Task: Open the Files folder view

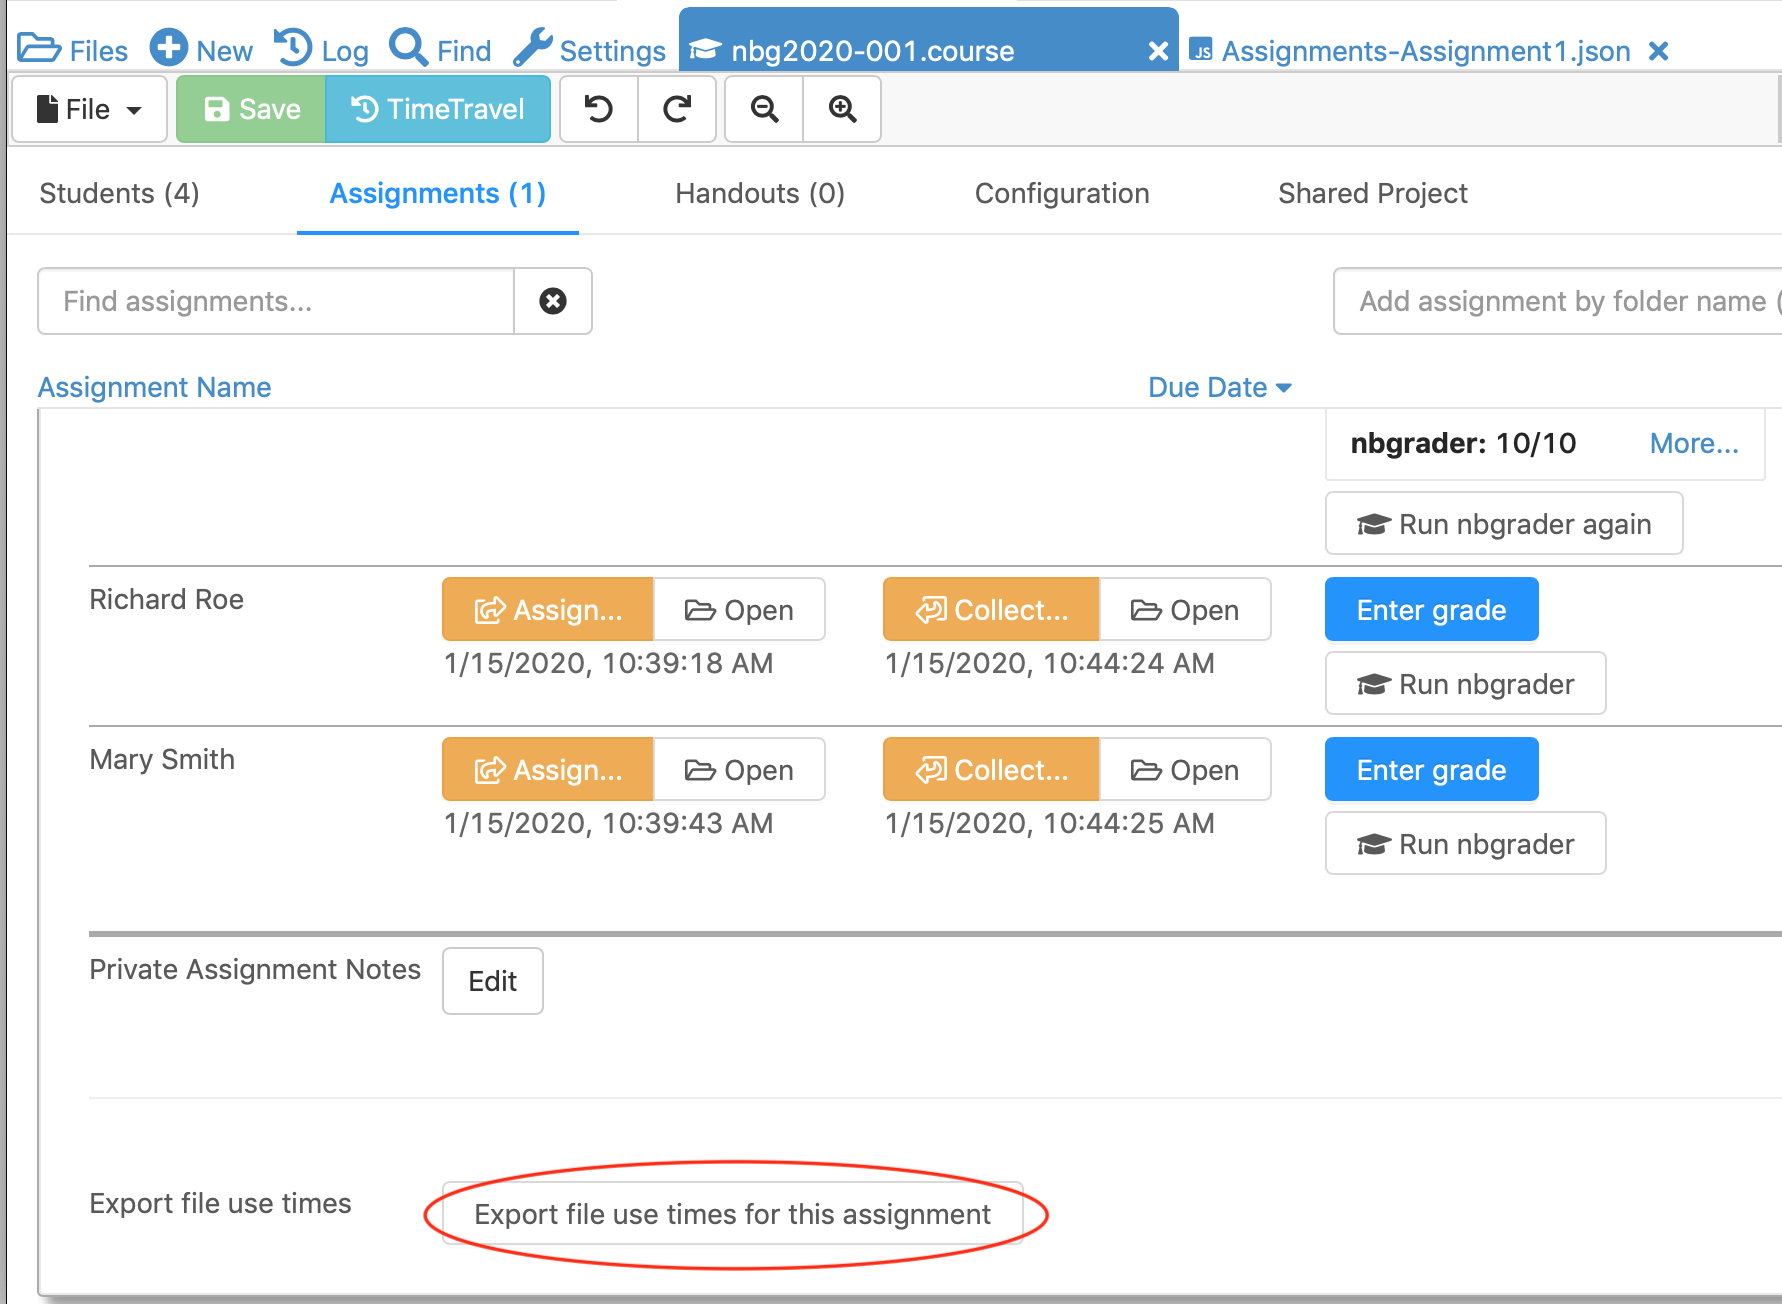Action: point(74,50)
